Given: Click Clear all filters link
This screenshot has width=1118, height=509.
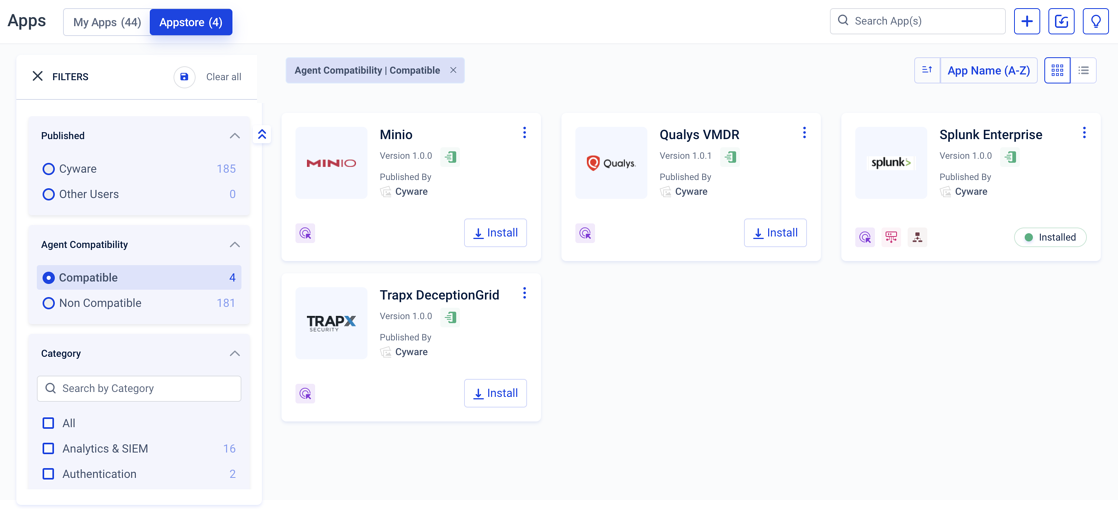Looking at the screenshot, I should point(223,77).
